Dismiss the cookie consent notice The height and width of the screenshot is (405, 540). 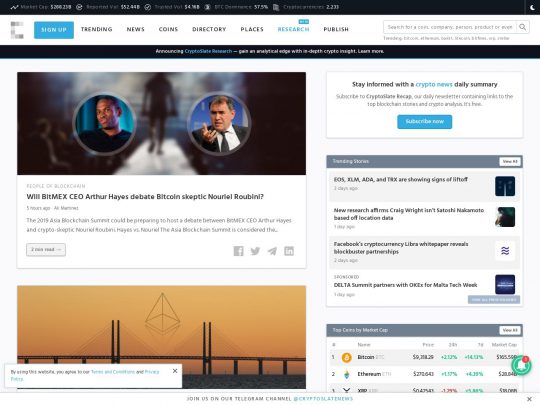coord(175,371)
